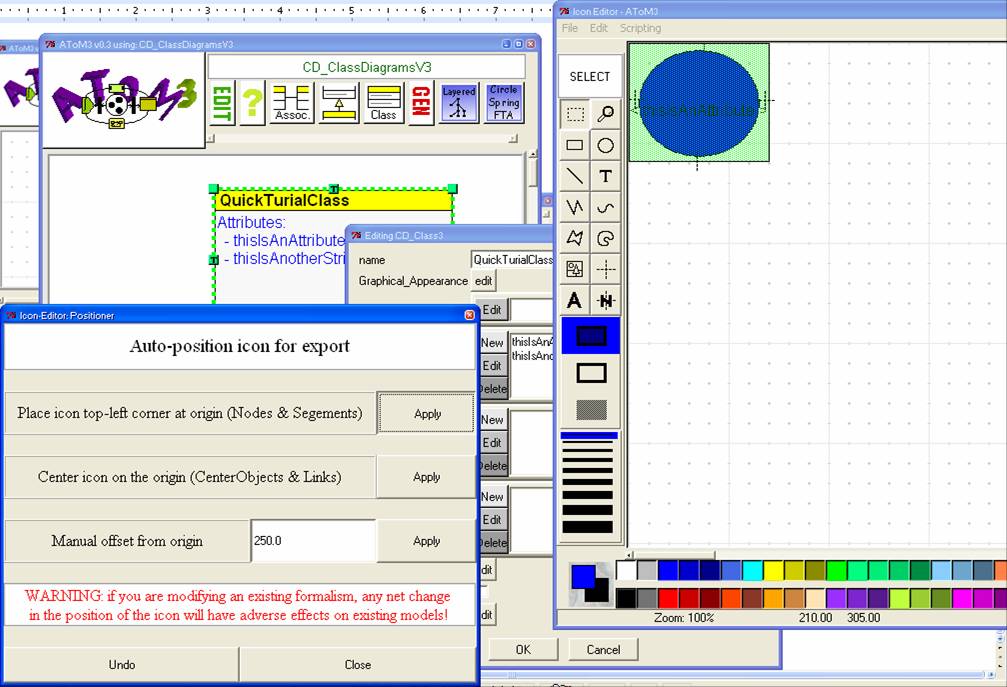This screenshot has width=1007, height=687.
Task: Apply top-left corner at origin placement
Action: [x=427, y=413]
